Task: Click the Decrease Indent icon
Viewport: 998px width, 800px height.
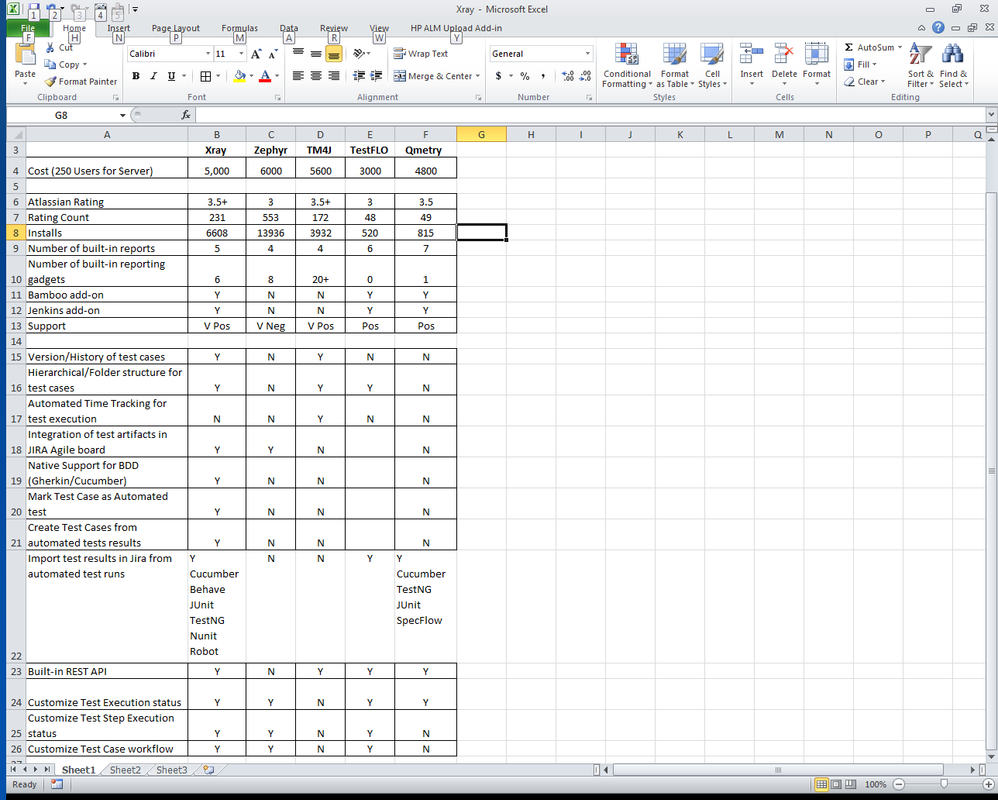Action: [x=359, y=76]
